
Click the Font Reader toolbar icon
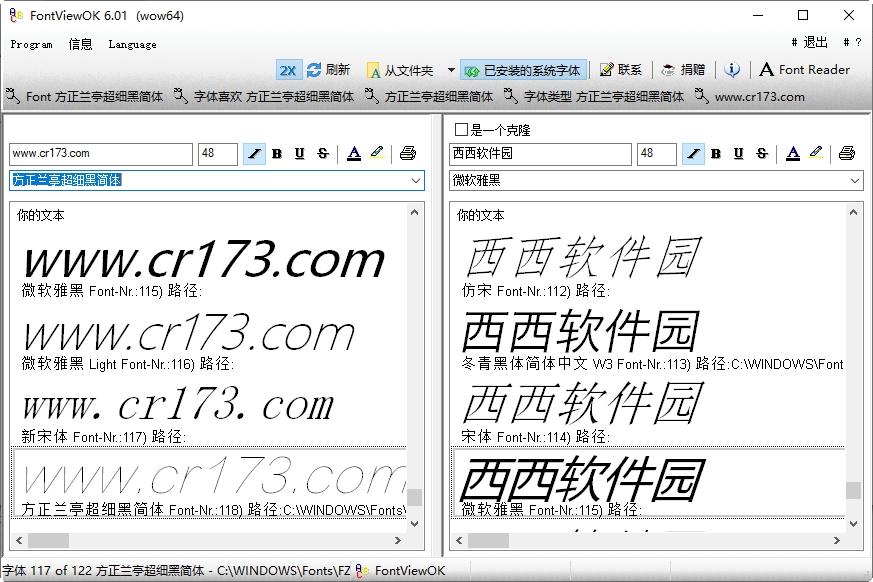pos(767,70)
